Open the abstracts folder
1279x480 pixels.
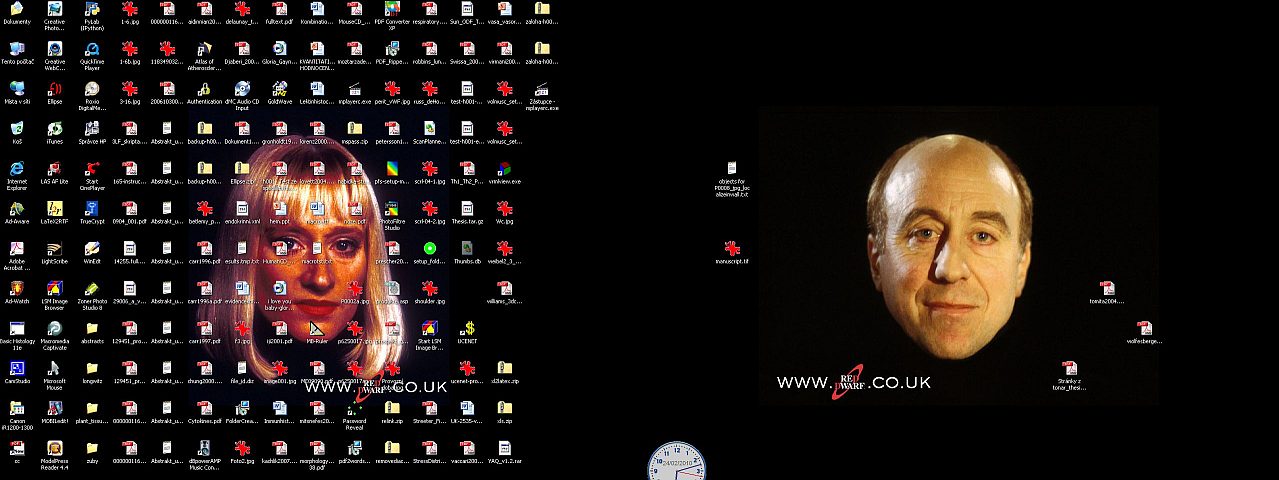(92, 329)
